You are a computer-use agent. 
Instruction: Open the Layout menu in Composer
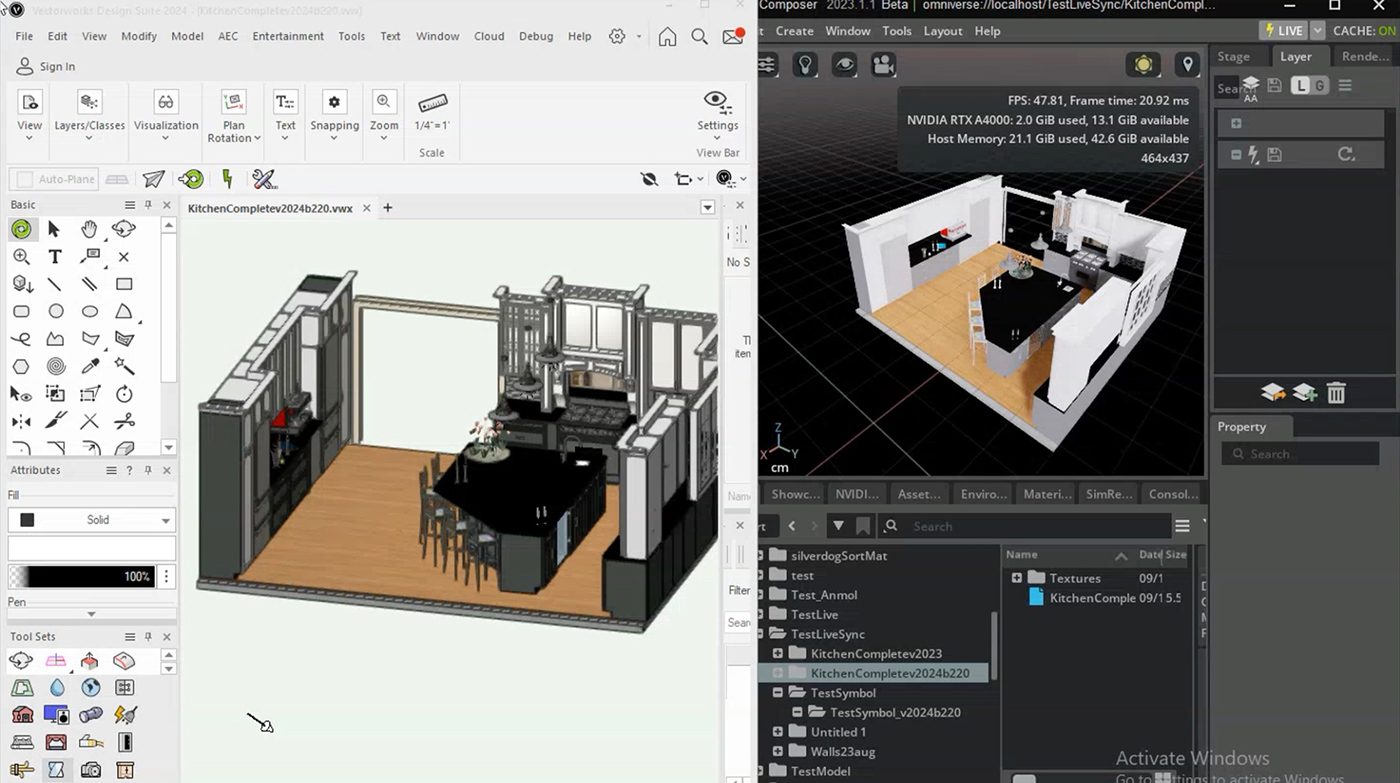(943, 31)
